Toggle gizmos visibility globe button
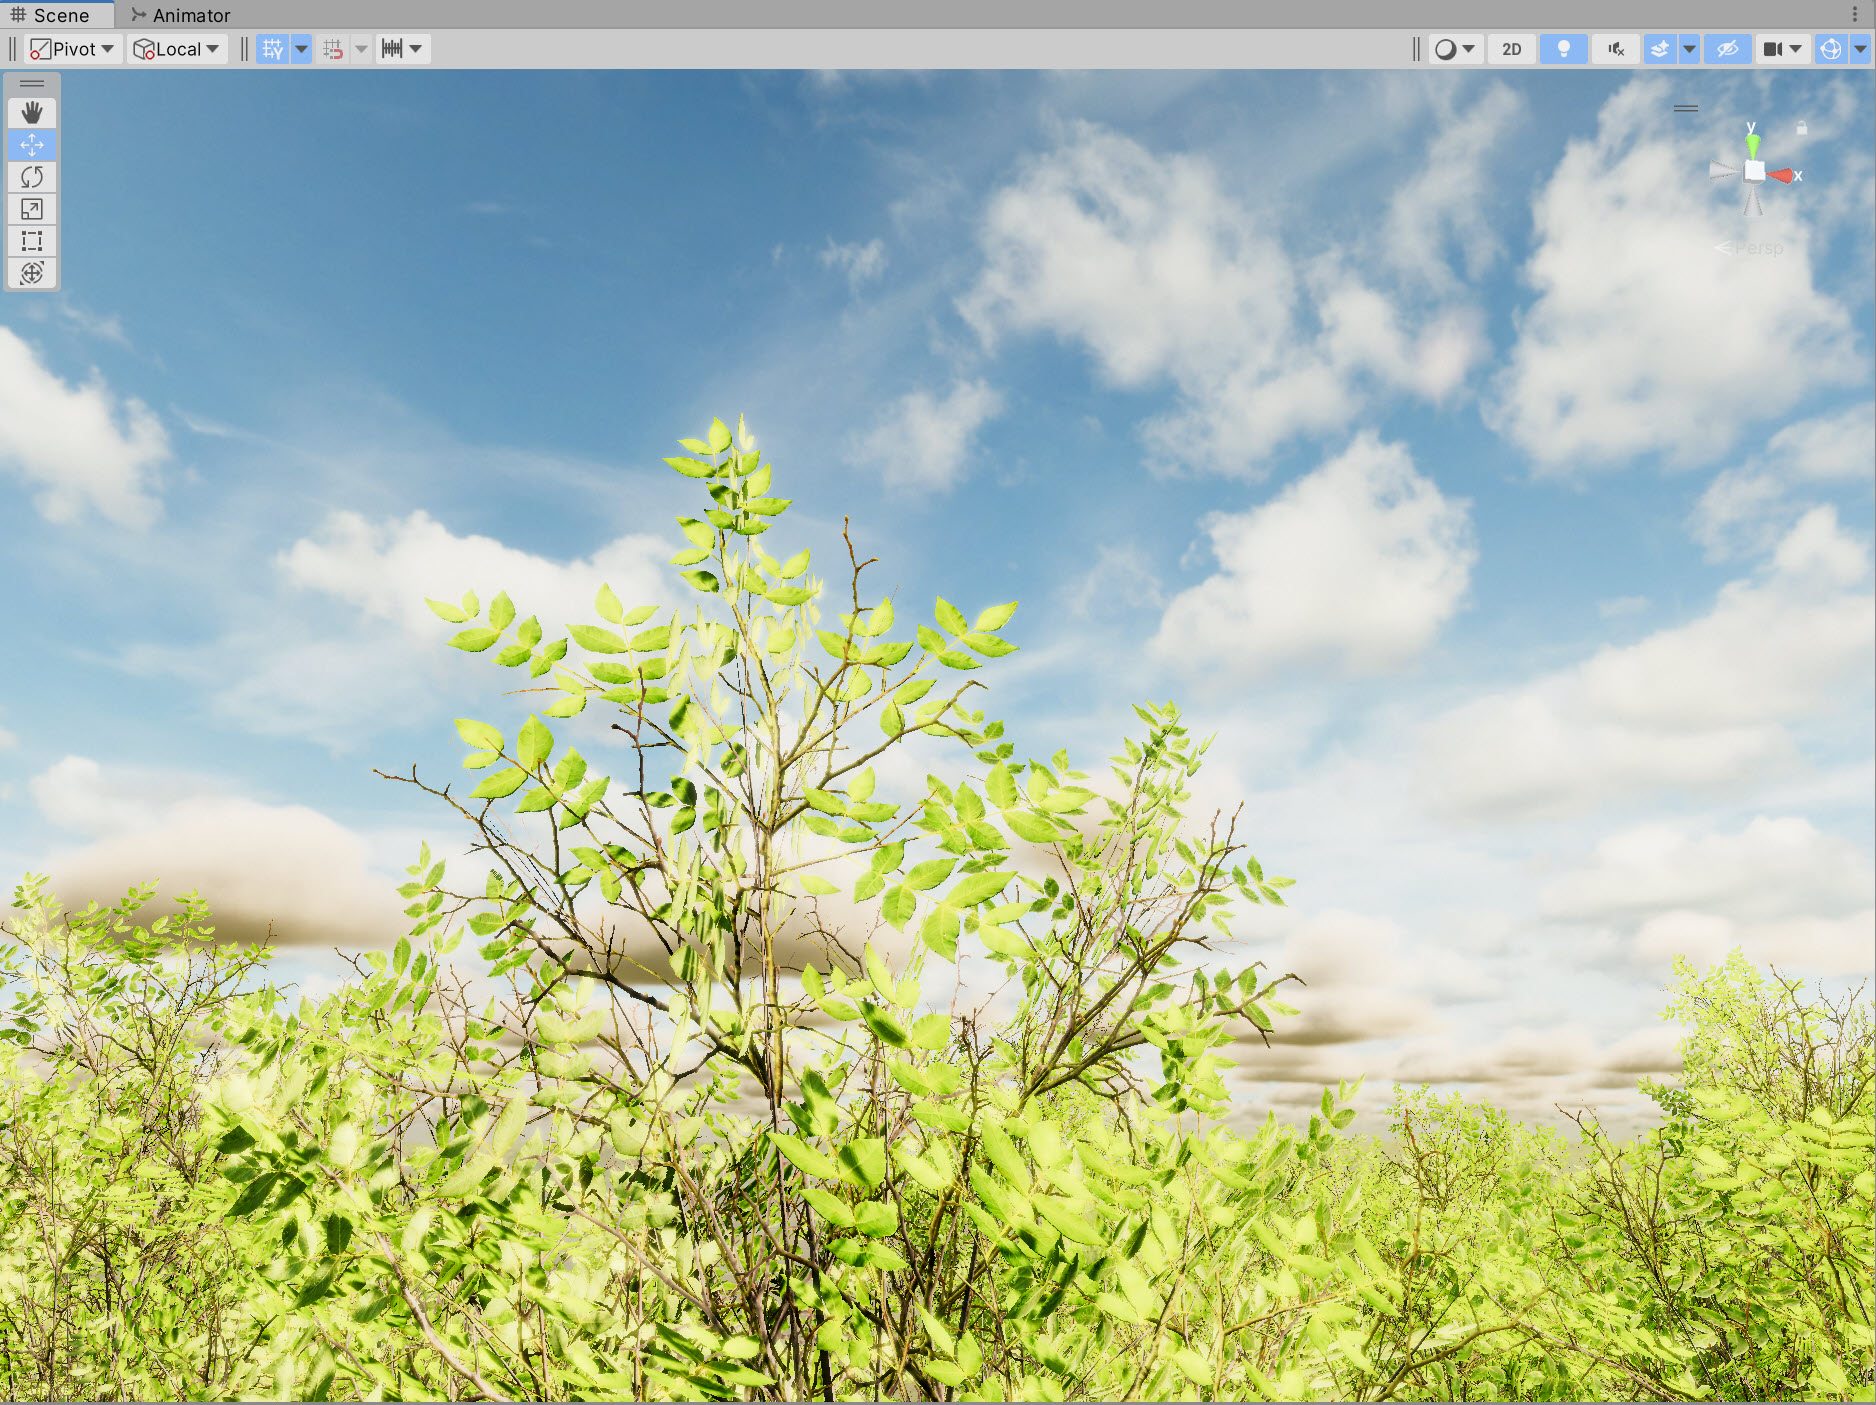1876x1405 pixels. (x=1830, y=49)
